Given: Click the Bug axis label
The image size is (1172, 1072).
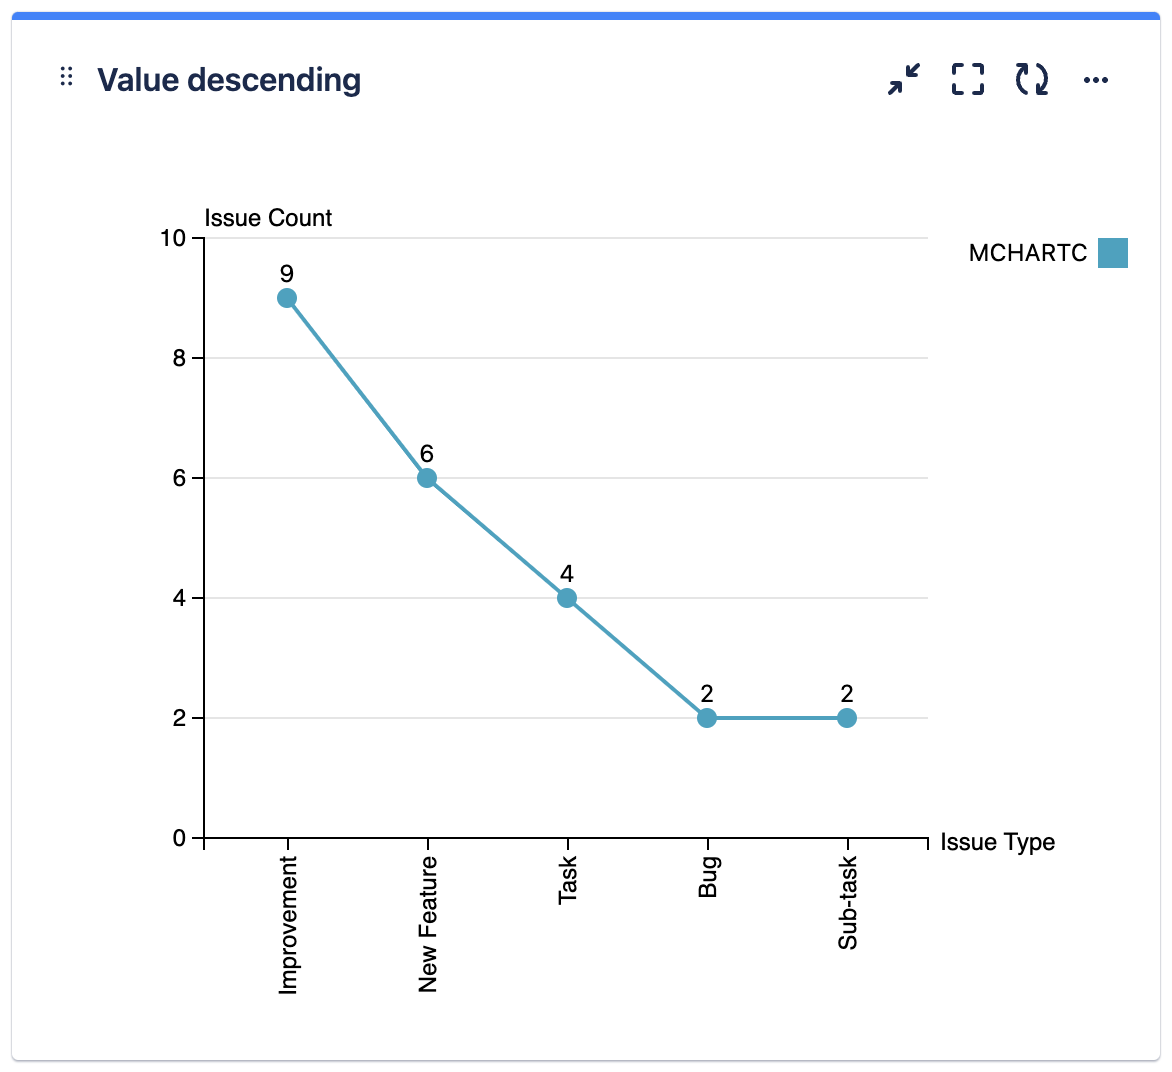Looking at the screenshot, I should (x=708, y=877).
